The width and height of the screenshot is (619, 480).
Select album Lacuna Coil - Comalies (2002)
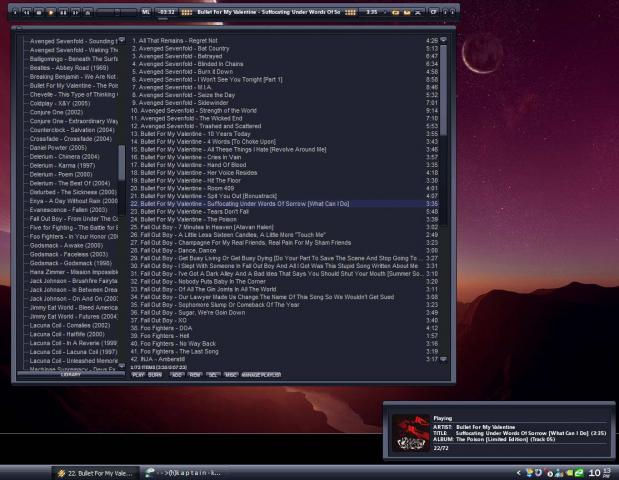70,325
